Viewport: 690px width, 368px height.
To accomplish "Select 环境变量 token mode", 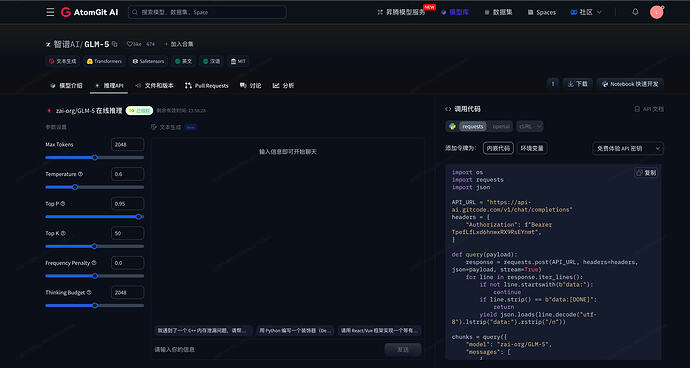I will pos(532,148).
